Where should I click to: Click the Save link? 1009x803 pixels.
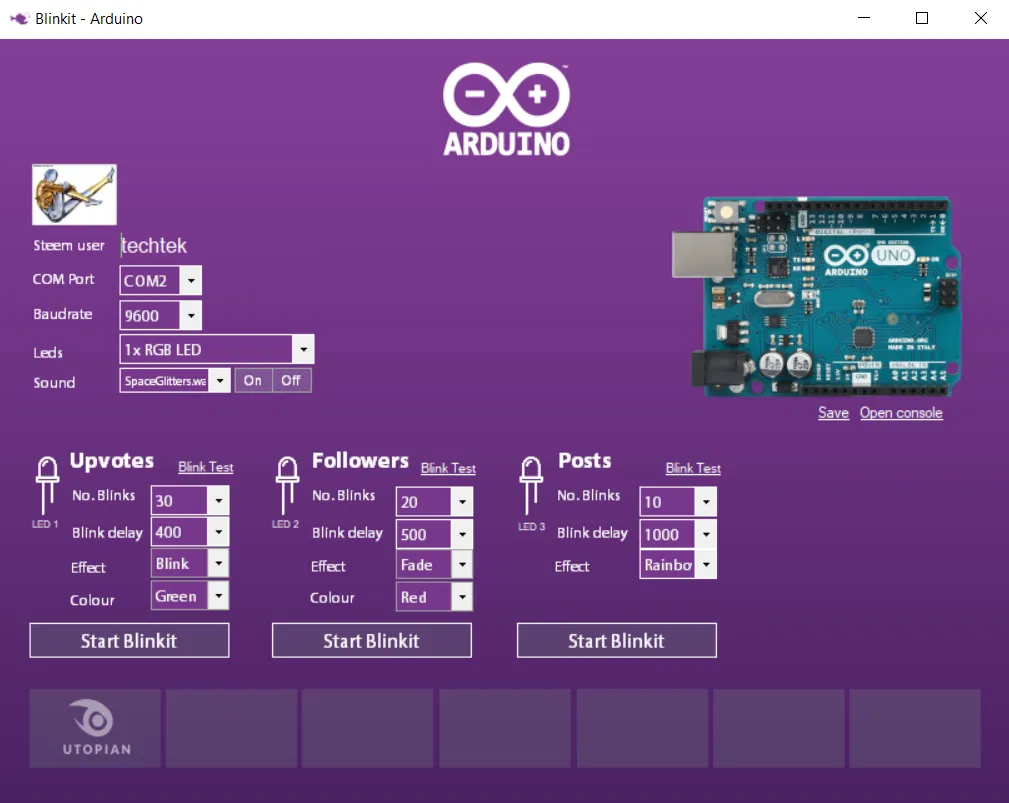point(833,413)
